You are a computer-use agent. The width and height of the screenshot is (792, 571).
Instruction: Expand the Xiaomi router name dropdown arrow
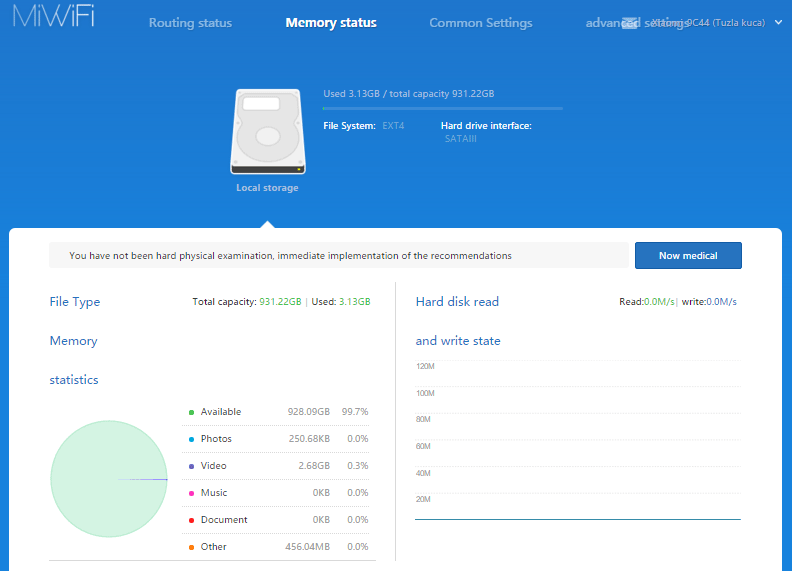[778, 22]
